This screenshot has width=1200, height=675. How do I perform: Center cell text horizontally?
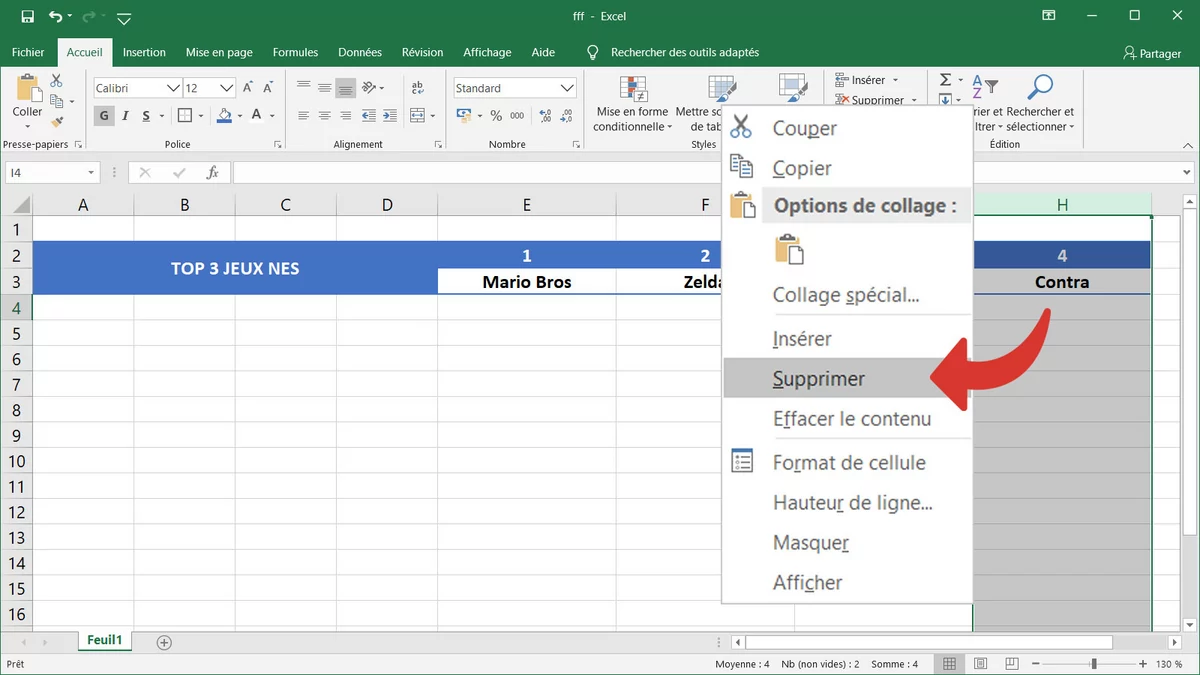(x=324, y=116)
